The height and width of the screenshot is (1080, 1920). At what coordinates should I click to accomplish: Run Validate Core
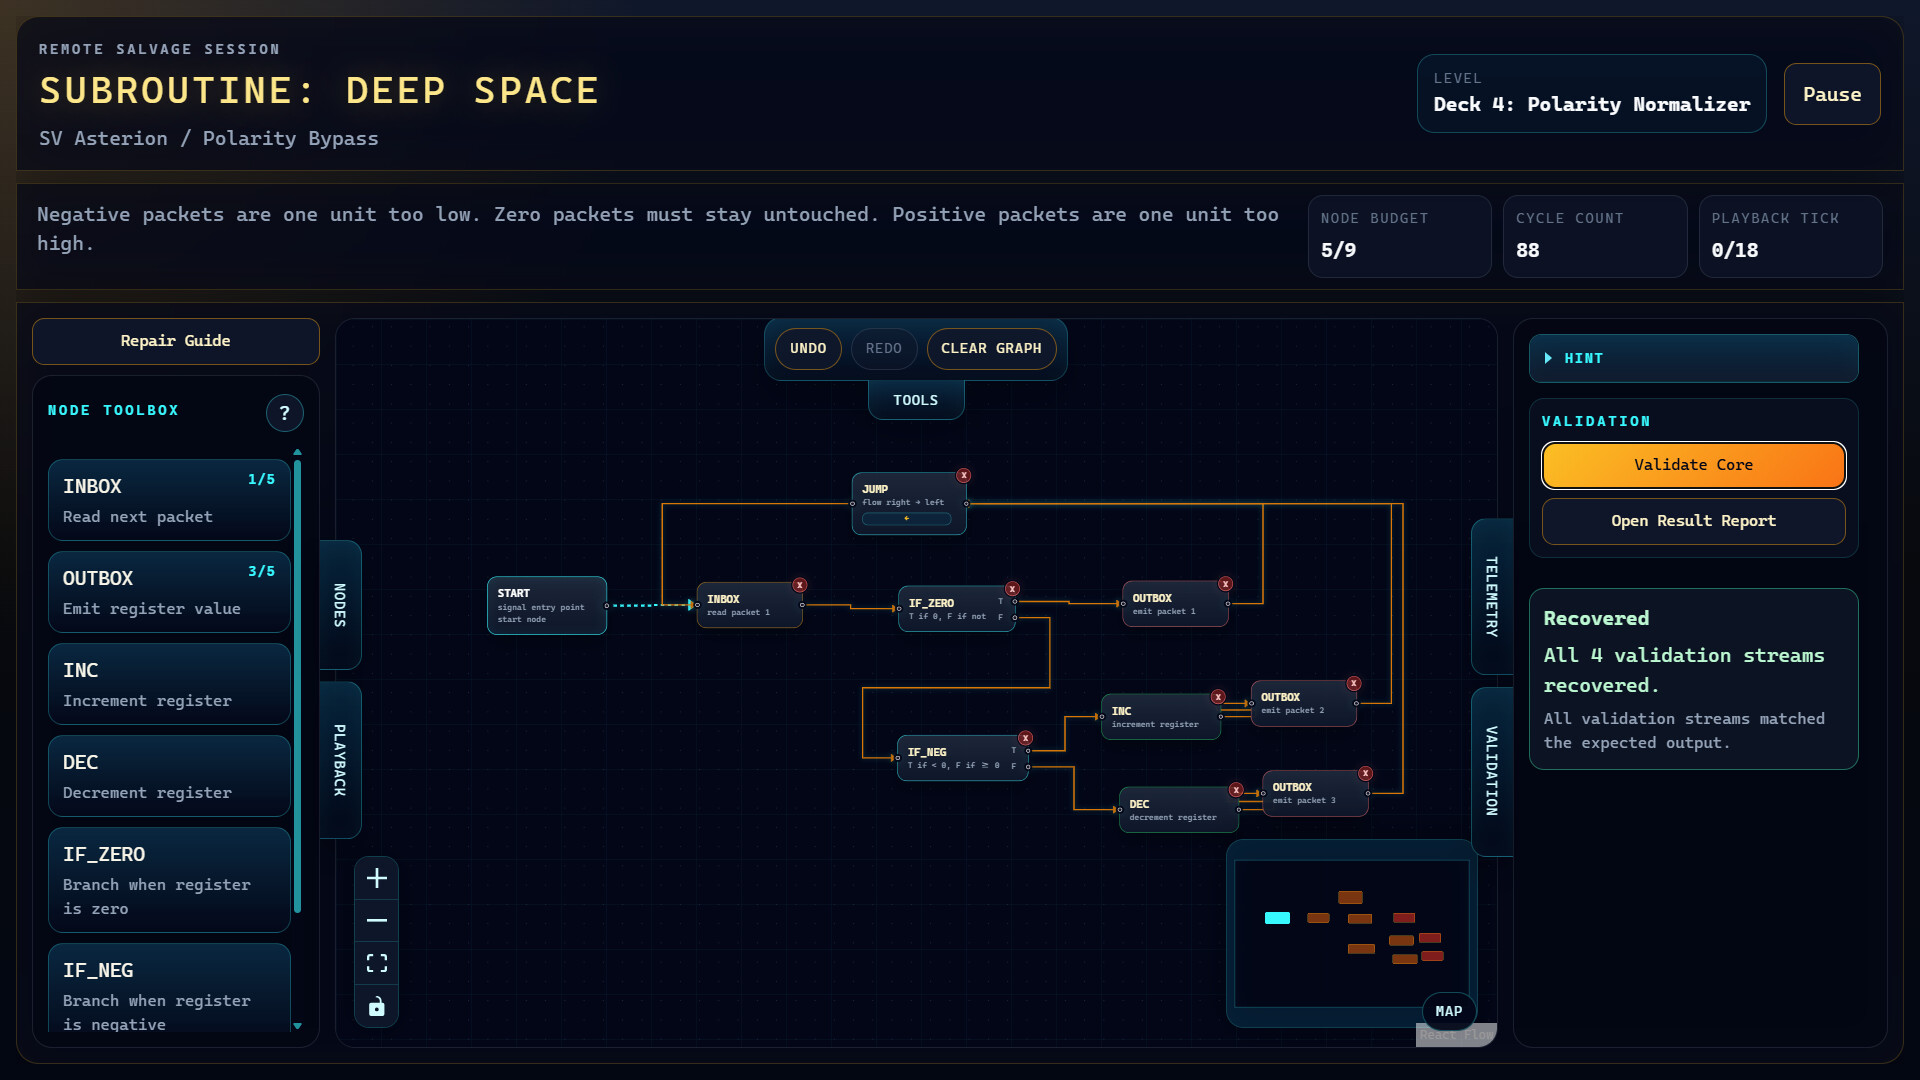[x=1694, y=465]
